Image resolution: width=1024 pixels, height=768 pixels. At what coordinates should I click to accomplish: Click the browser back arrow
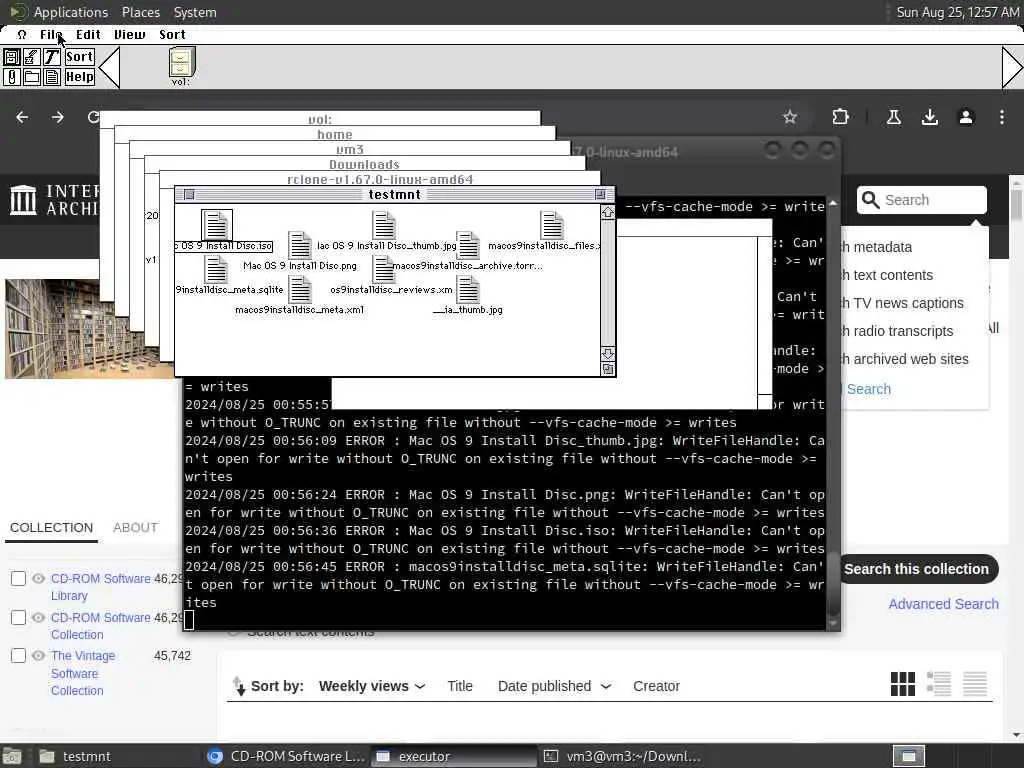pos(22,117)
